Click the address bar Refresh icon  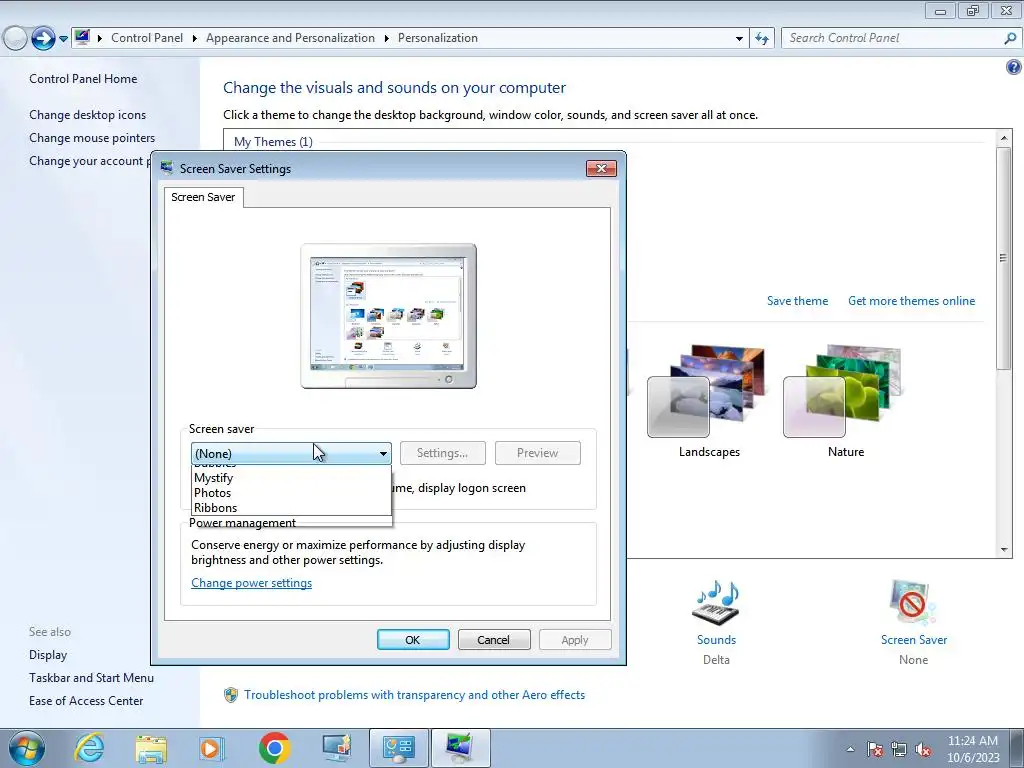(761, 39)
